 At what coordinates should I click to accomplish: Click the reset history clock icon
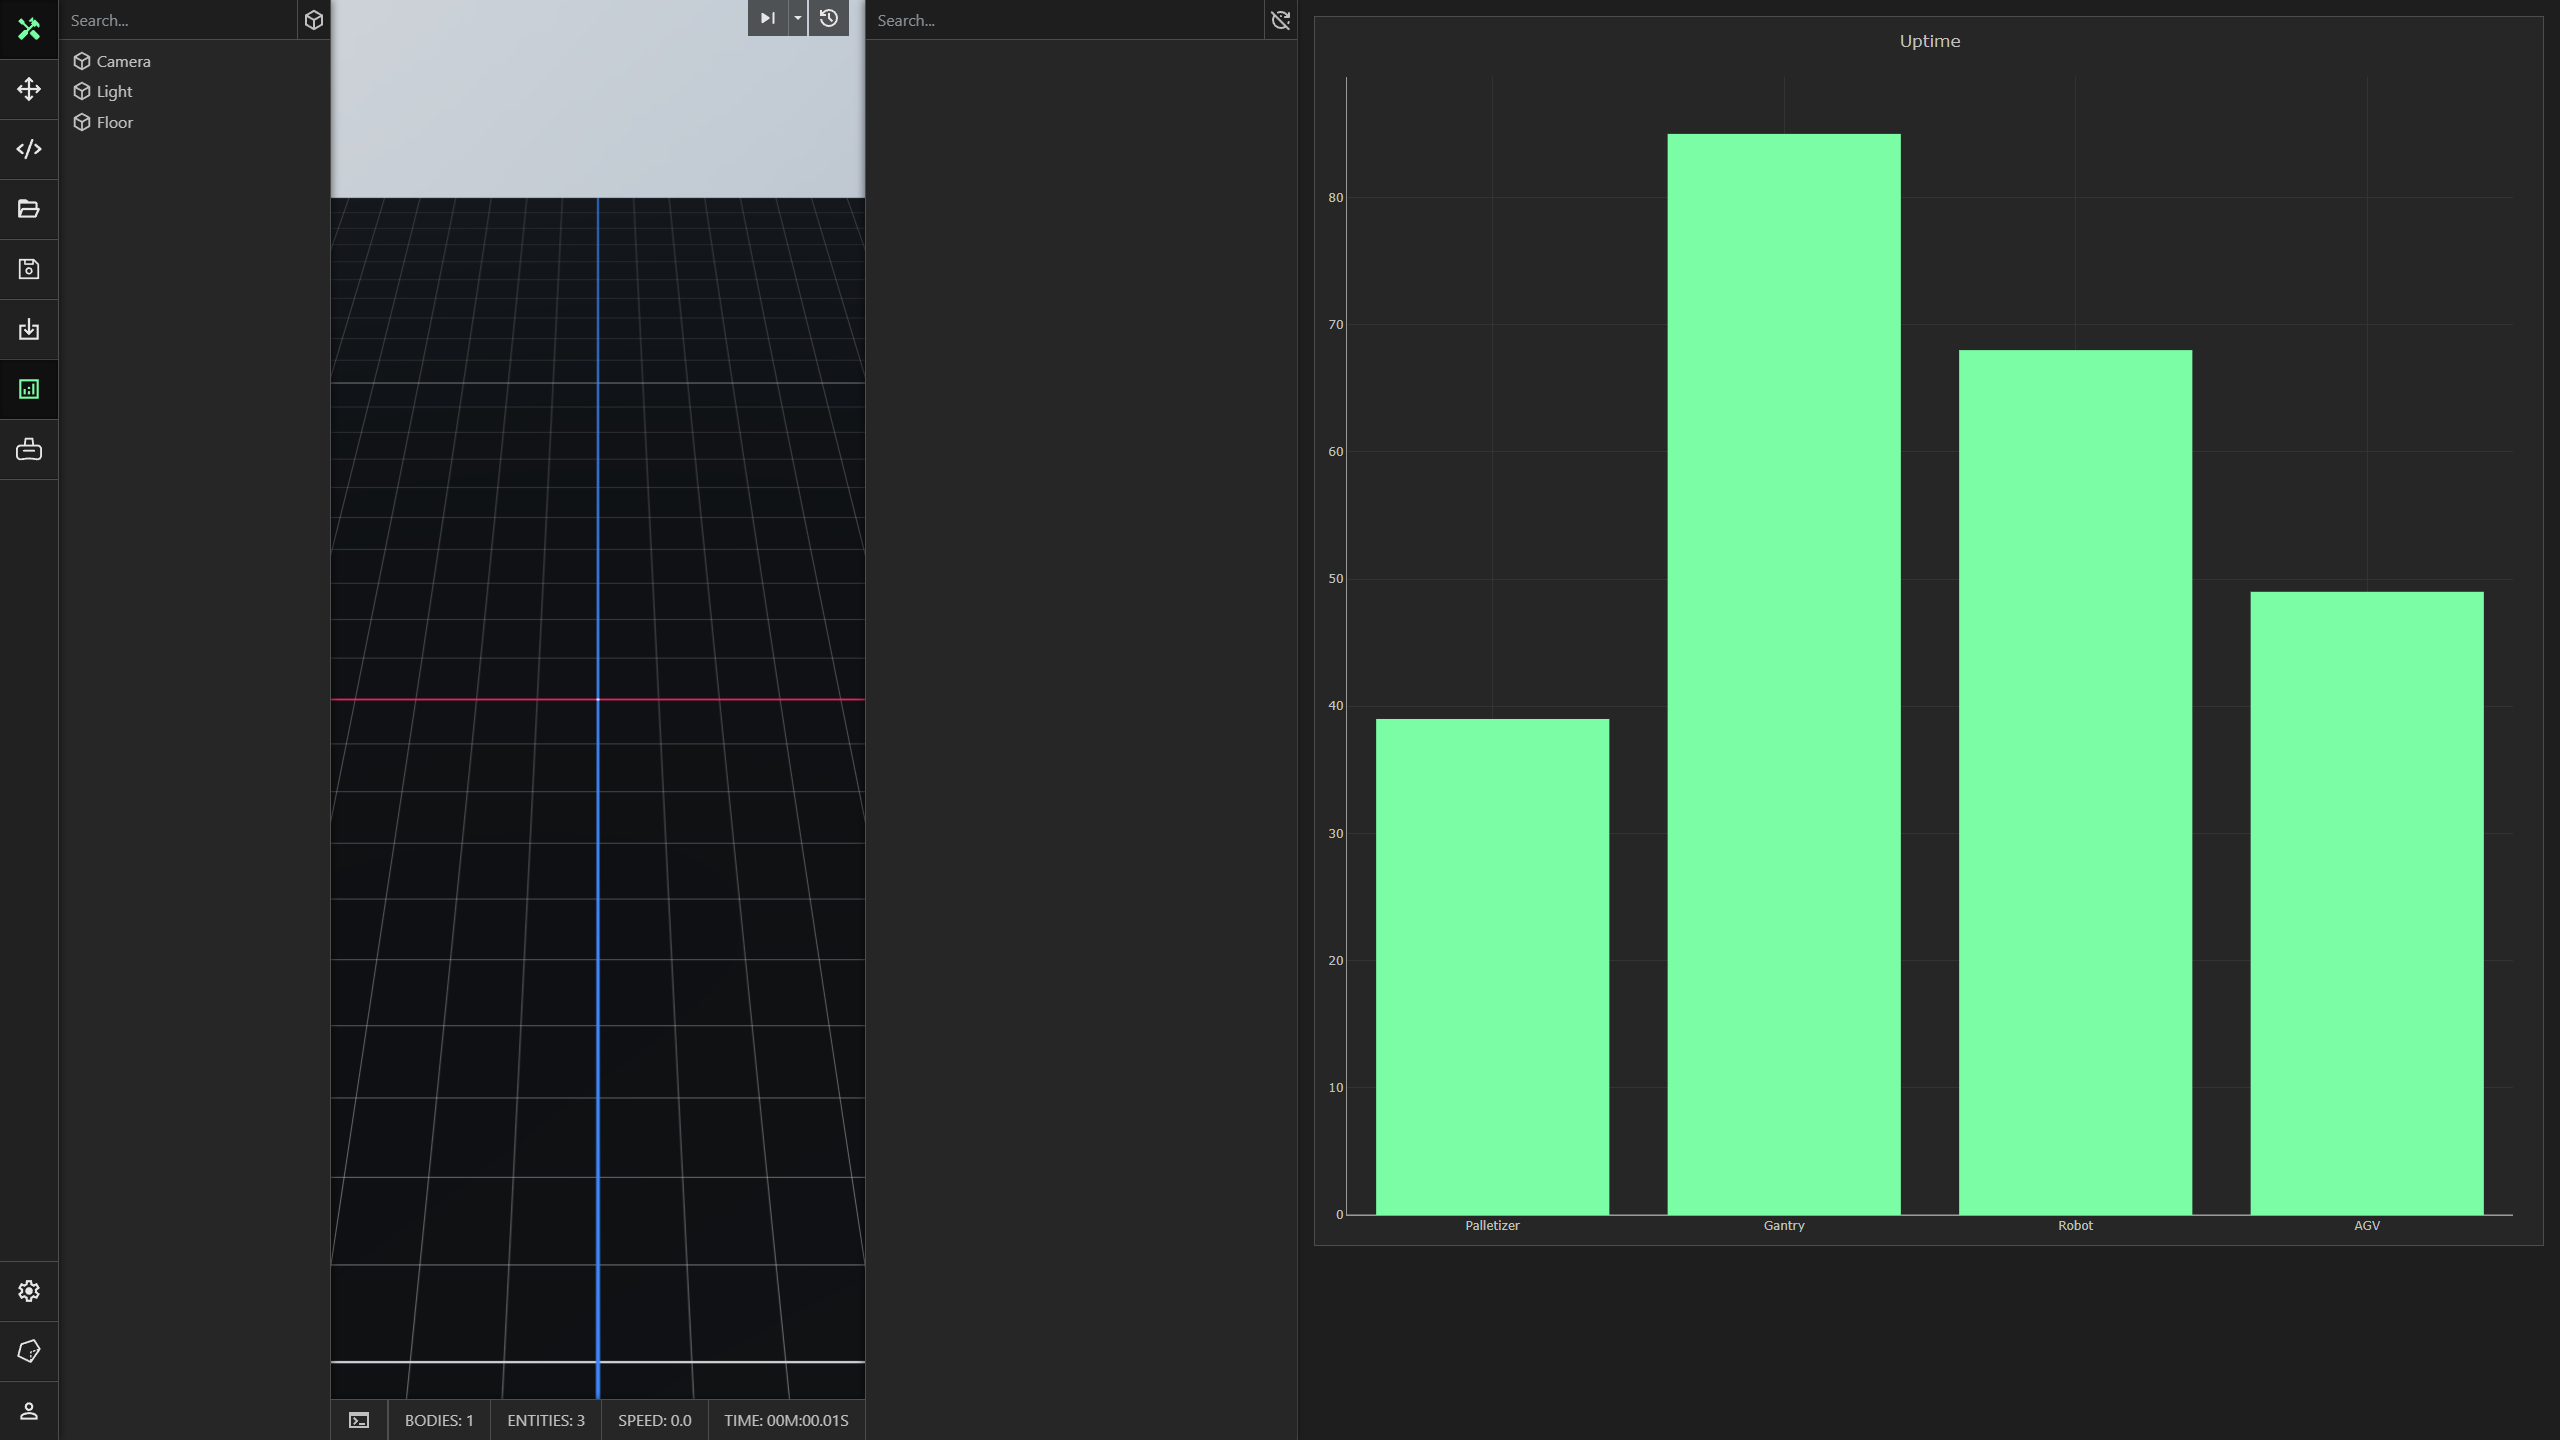(828, 18)
